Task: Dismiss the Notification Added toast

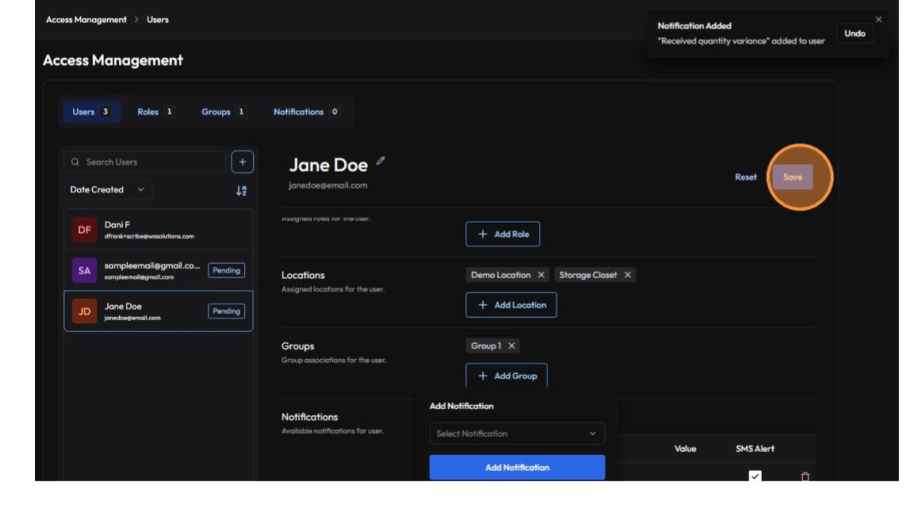Action: (x=879, y=19)
